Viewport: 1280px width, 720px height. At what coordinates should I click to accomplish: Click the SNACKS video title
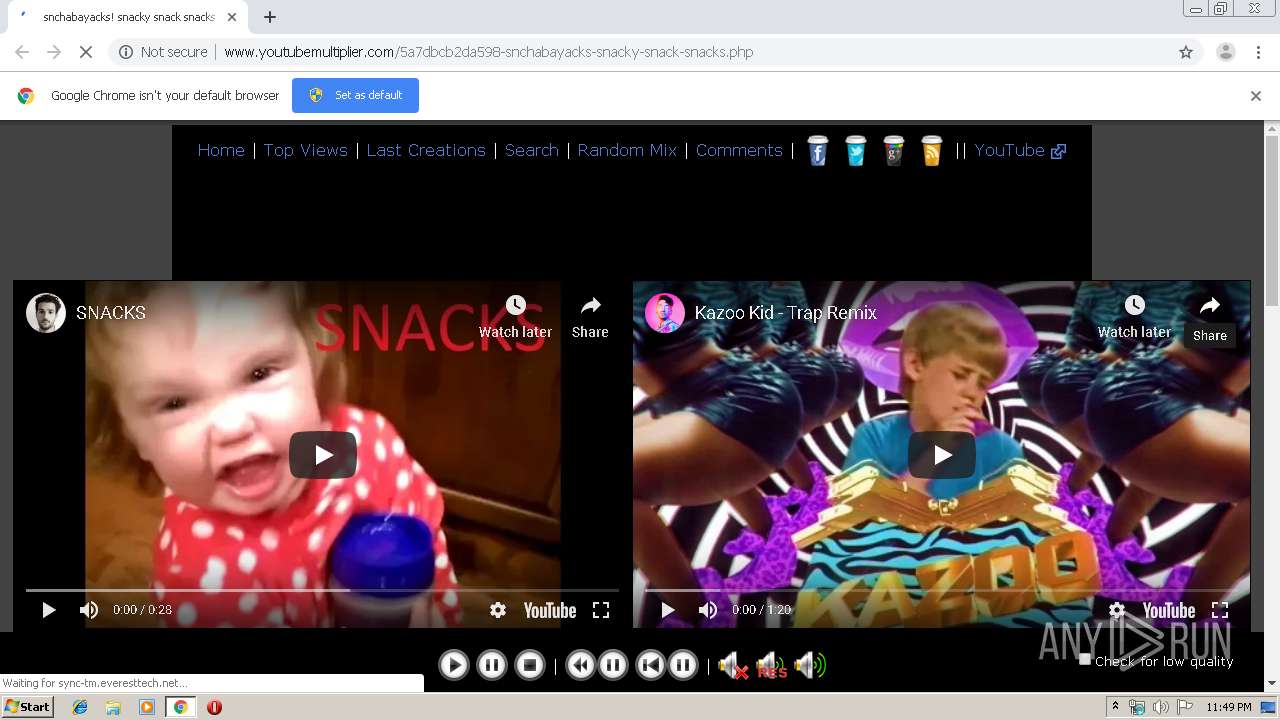111,313
